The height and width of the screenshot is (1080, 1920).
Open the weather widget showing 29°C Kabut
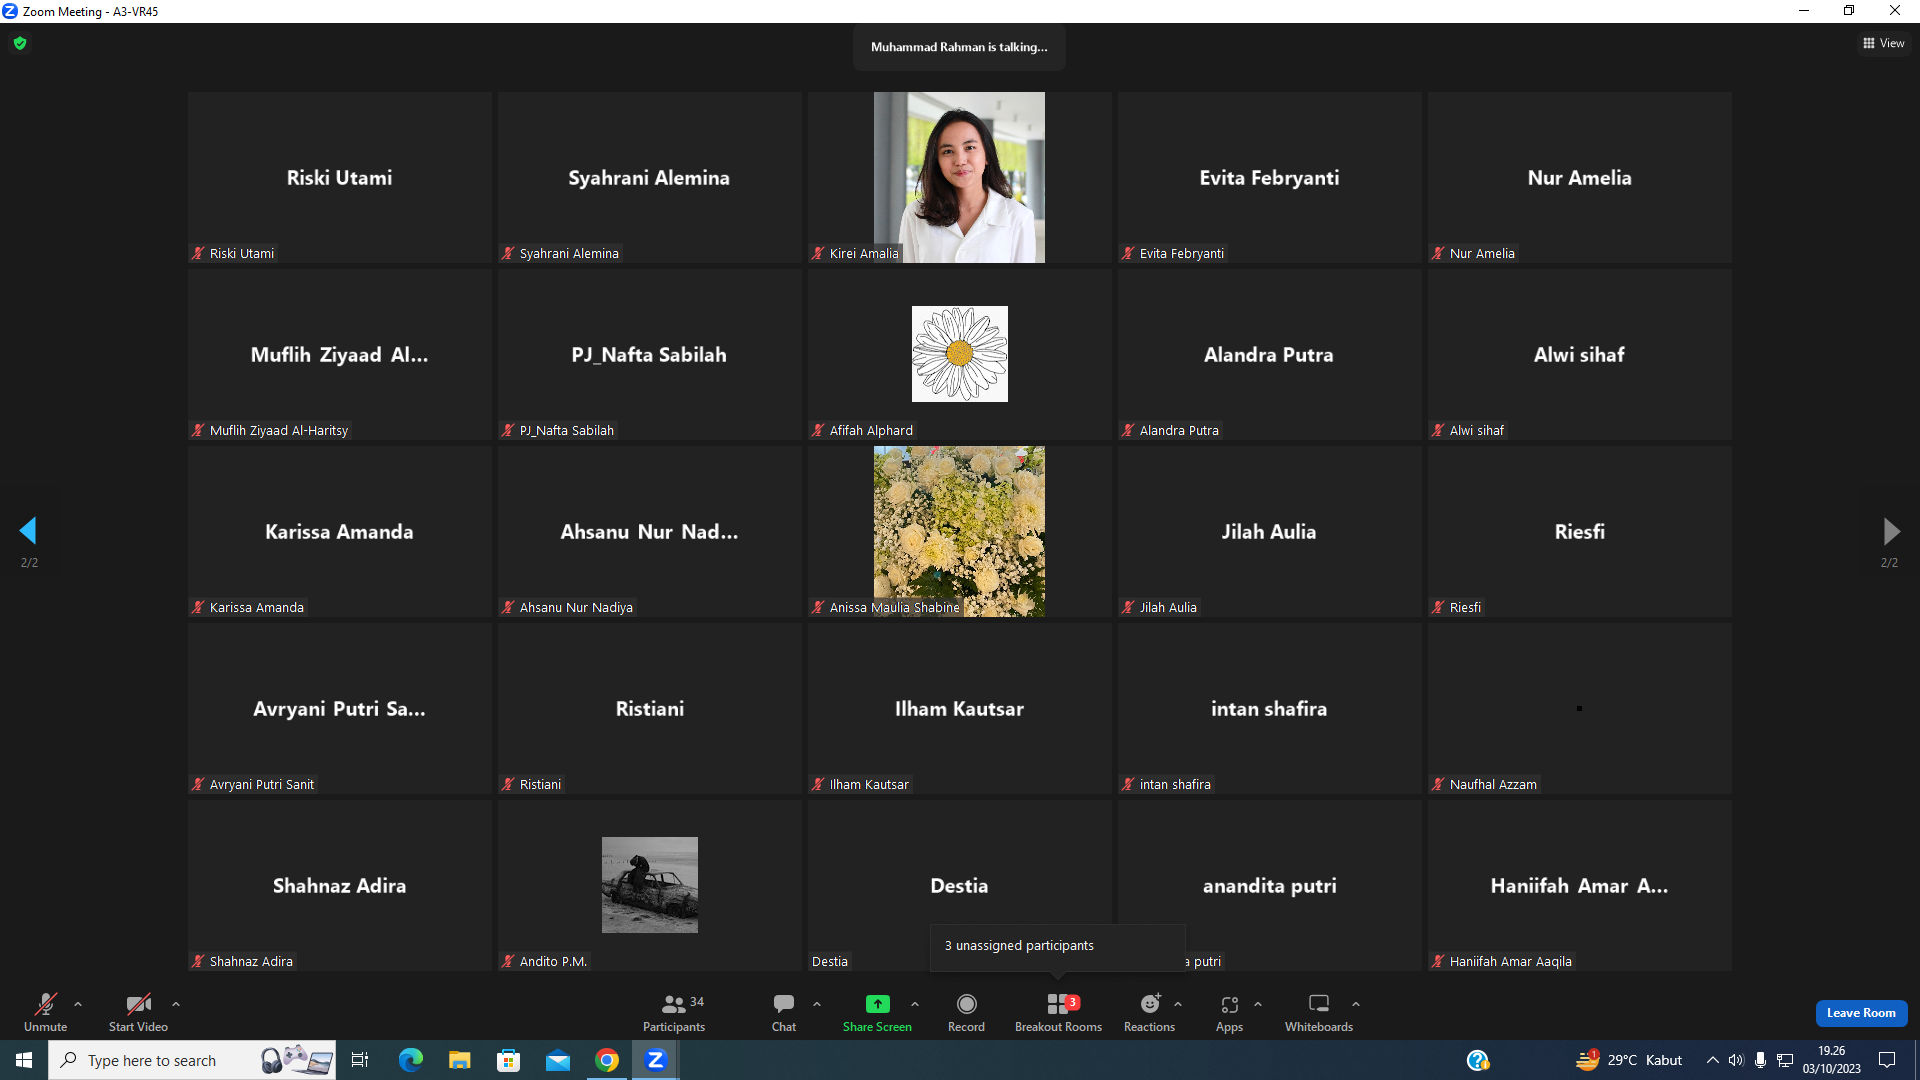click(1628, 1060)
